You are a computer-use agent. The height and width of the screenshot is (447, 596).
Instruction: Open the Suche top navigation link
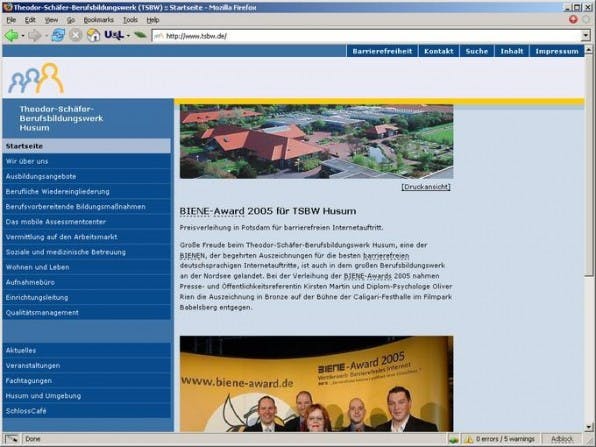(x=477, y=51)
